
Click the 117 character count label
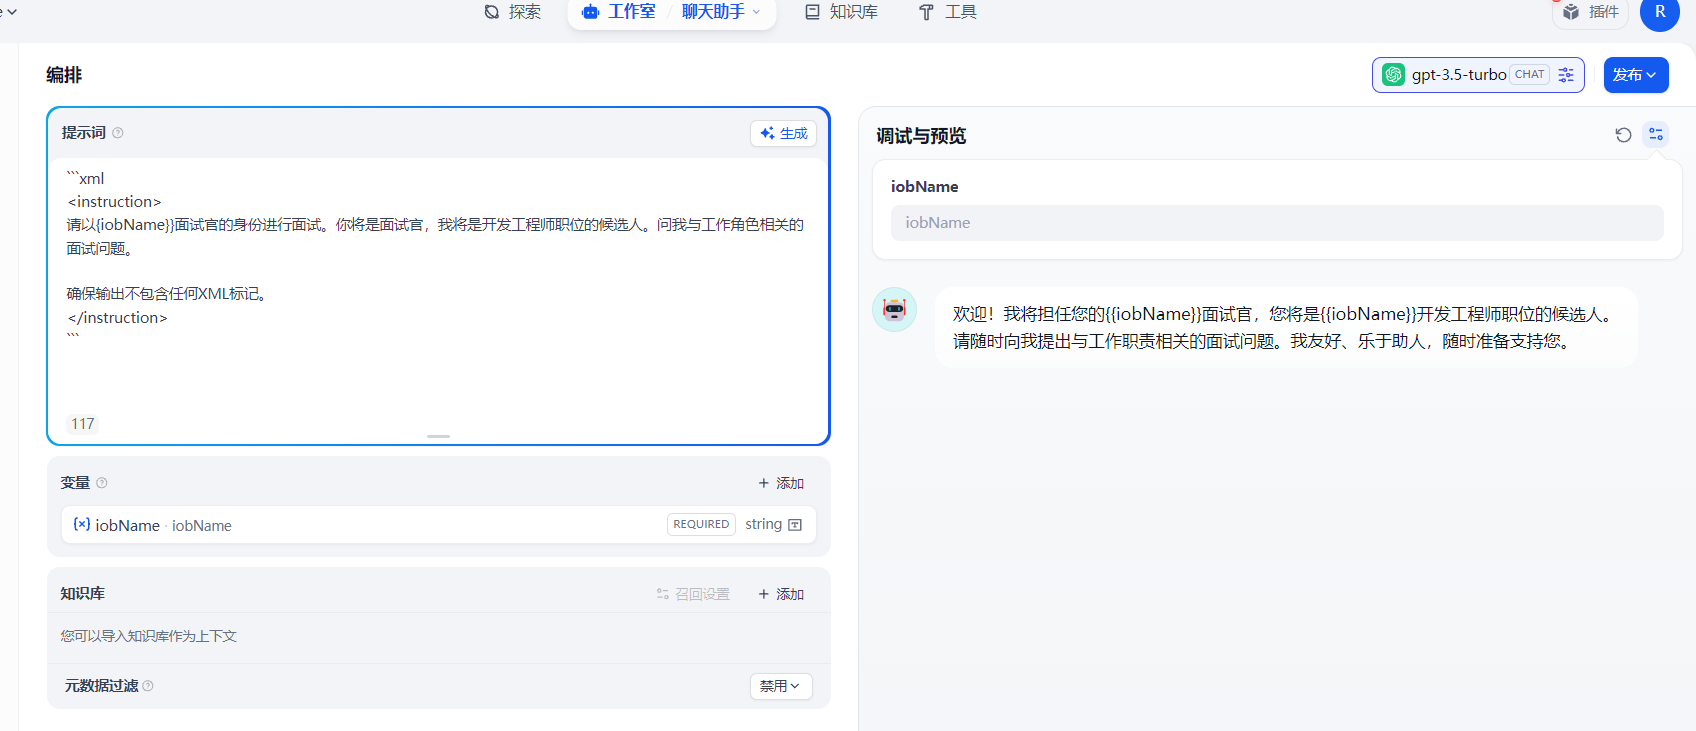pos(83,424)
